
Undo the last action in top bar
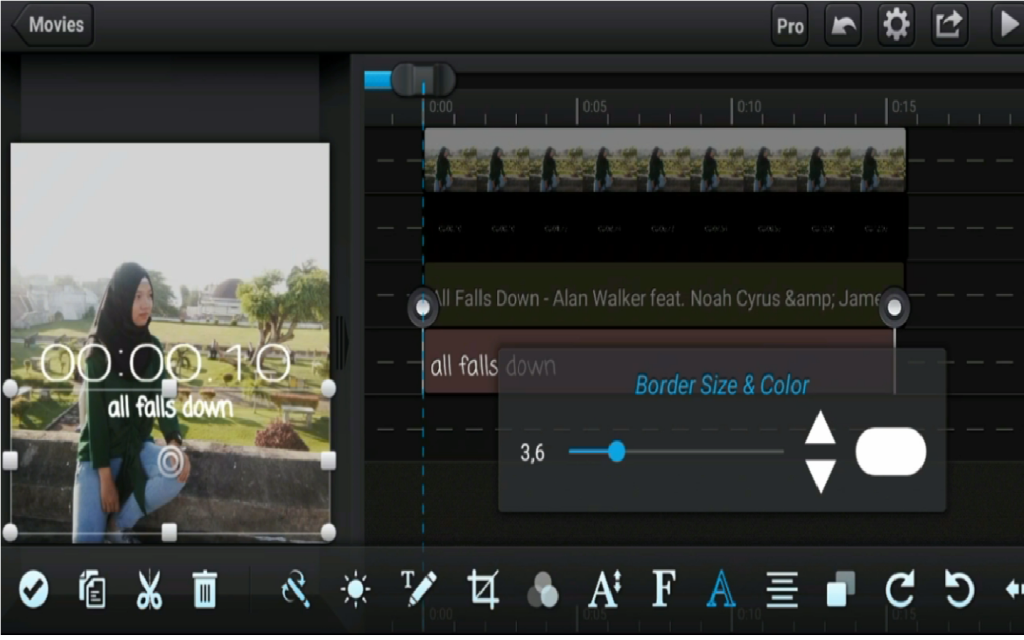click(842, 25)
